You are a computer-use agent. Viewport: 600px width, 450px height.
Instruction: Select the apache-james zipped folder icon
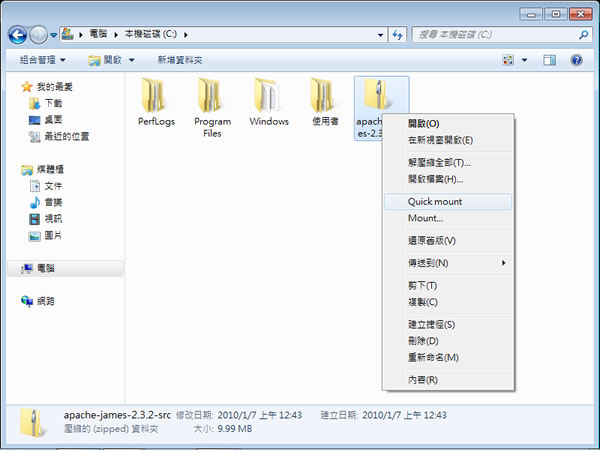point(377,94)
